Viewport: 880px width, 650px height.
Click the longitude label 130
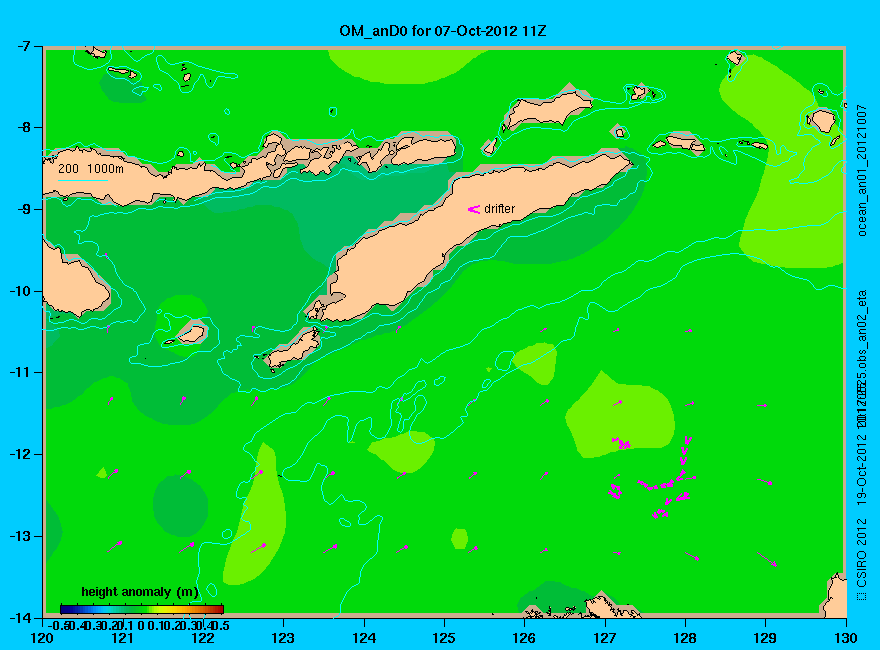pos(845,638)
